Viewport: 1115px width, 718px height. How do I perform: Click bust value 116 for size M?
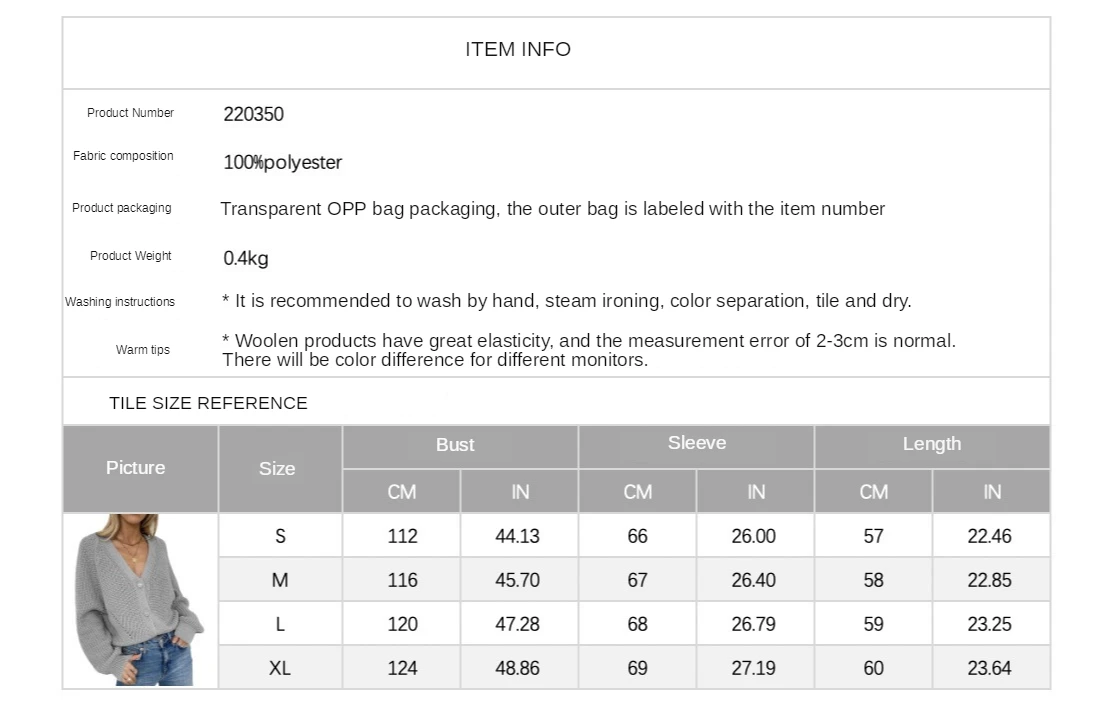(x=402, y=580)
